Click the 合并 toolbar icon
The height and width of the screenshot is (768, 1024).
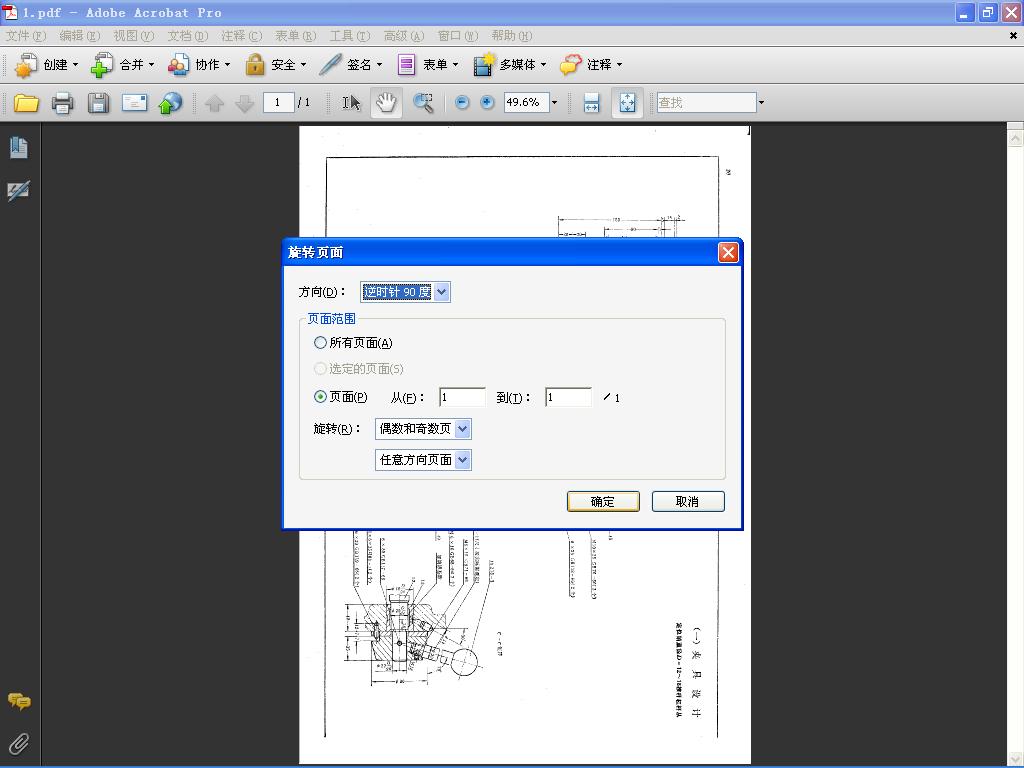pos(102,65)
